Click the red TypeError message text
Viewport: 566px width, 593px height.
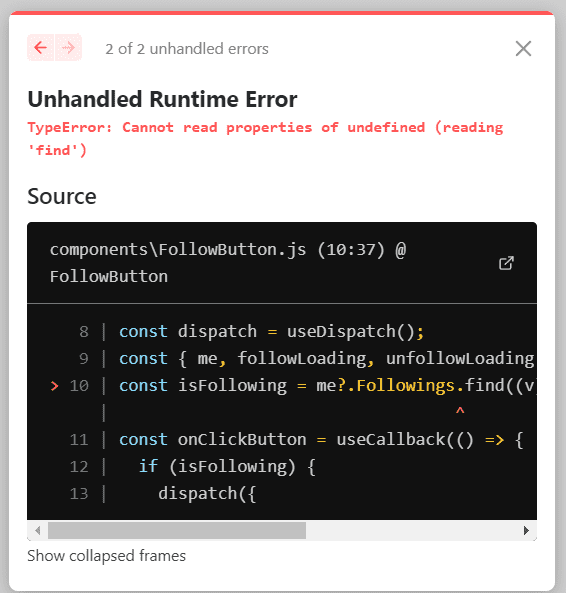pyautogui.click(x=265, y=139)
